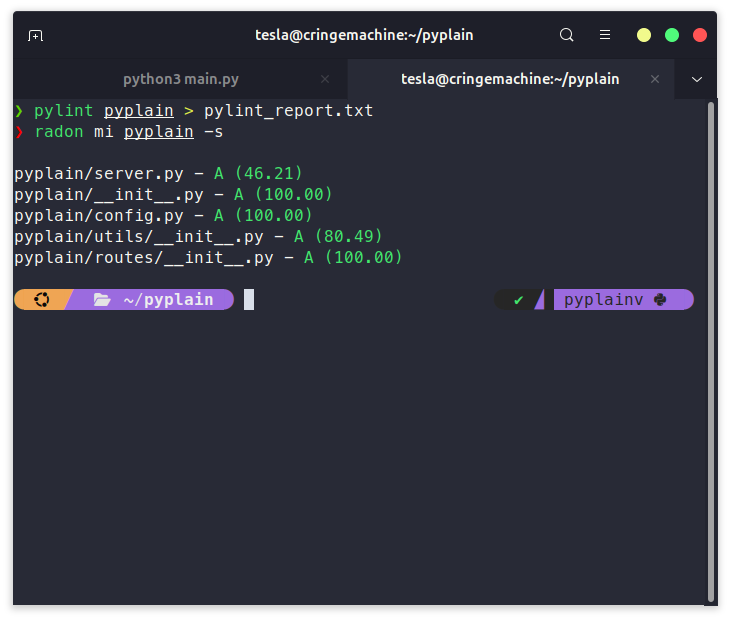Screen dimensions: 730x620
Task: Switch to the python3 main.py tab
Action: (181, 79)
